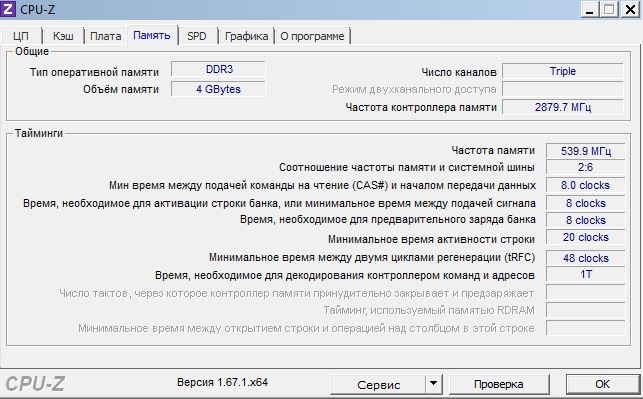This screenshot has height=399, width=643.
Task: Switch to the Кэш tab
Action: click(63, 36)
